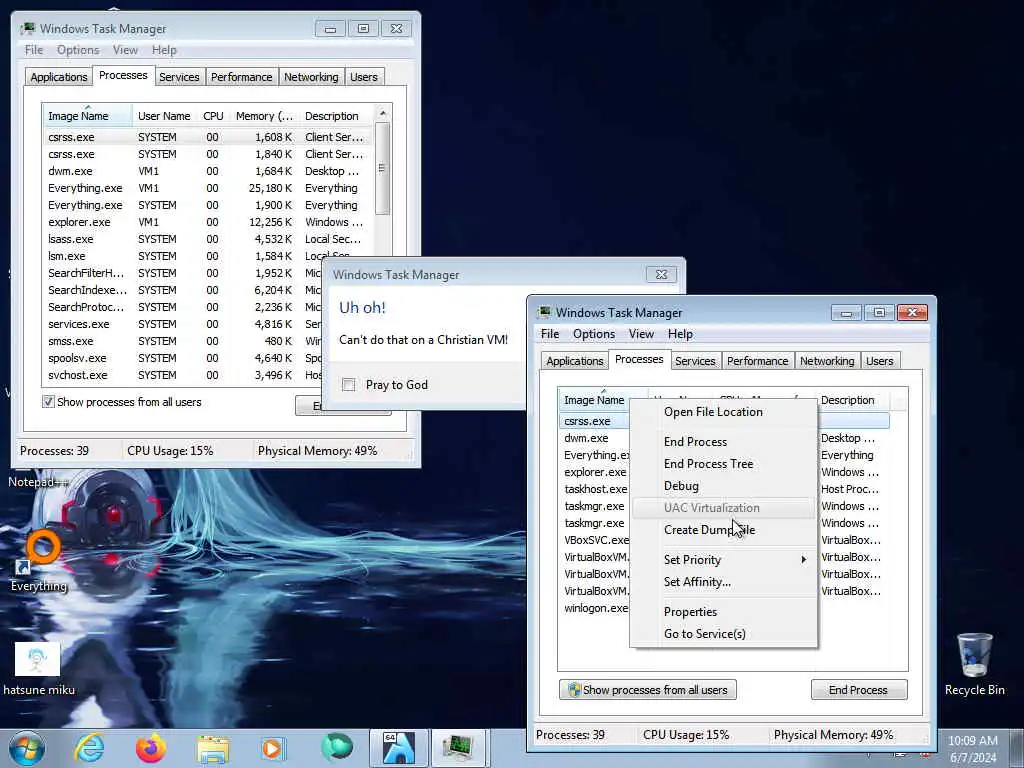Image resolution: width=1024 pixels, height=768 pixels.
Task: Switch to Applications tab in front window
Action: 575,361
